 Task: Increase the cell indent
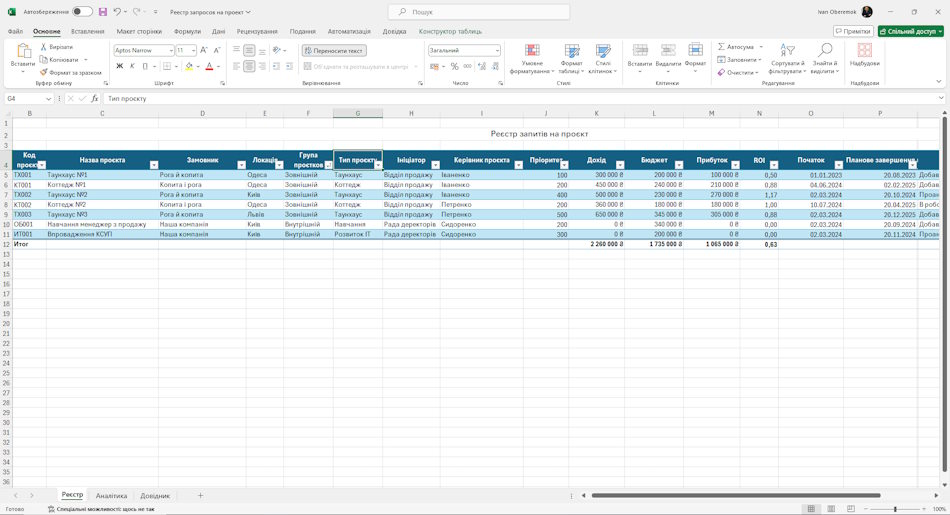(289, 66)
